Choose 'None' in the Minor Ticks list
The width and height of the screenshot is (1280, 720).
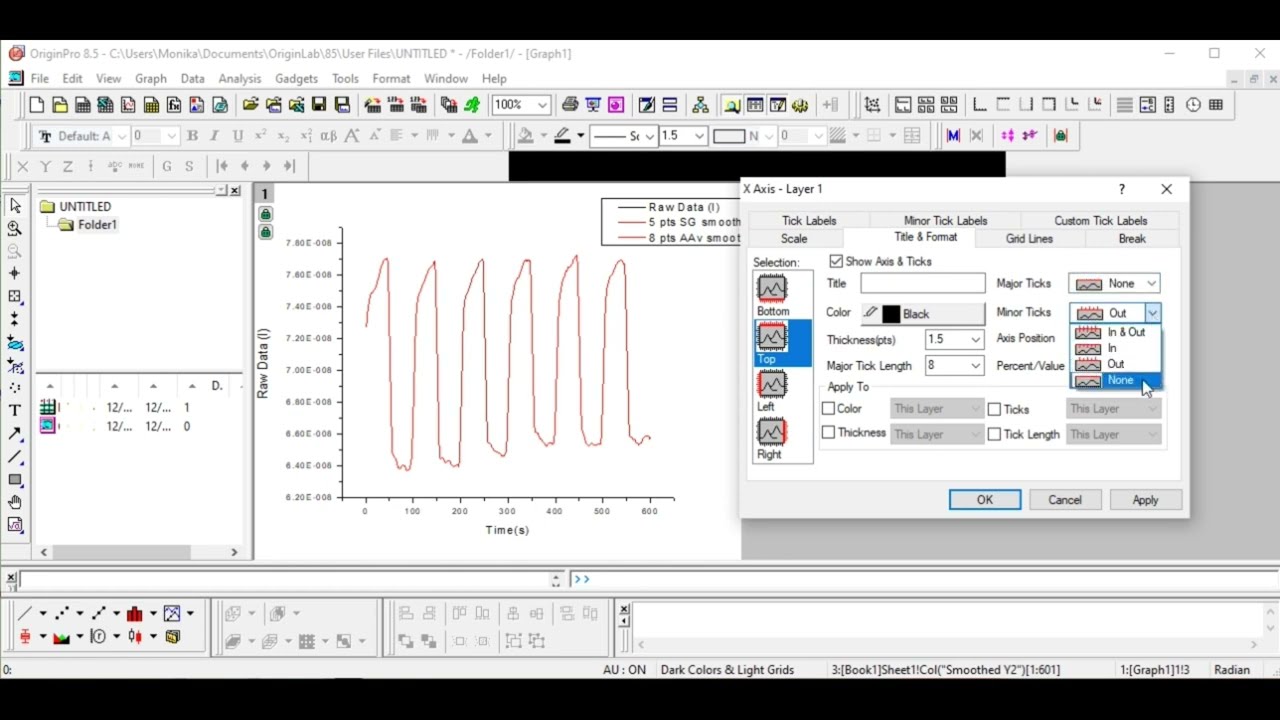(x=1117, y=381)
